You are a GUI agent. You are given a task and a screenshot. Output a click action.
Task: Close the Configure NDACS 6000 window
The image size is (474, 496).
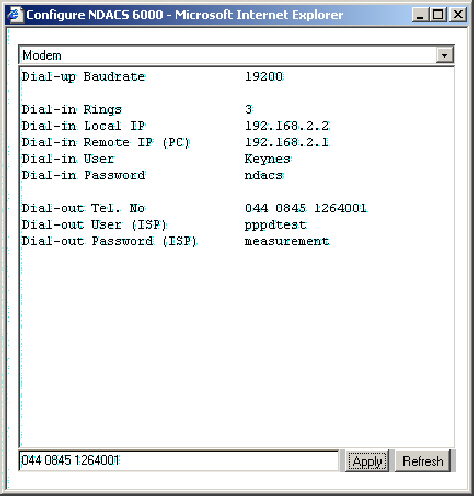pos(458,15)
